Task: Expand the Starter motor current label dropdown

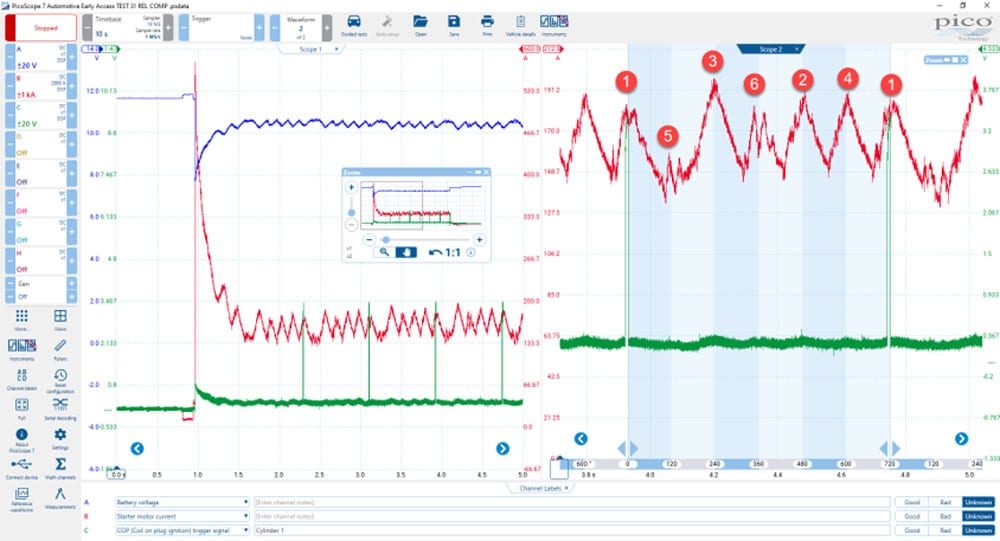Action: point(182,516)
